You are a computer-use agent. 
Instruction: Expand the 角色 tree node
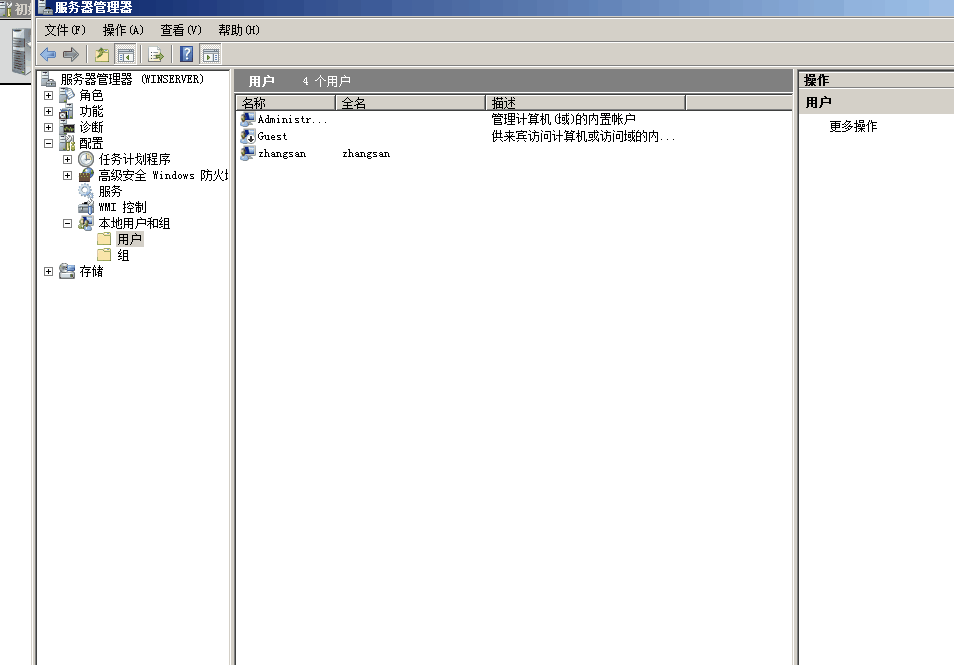point(49,96)
